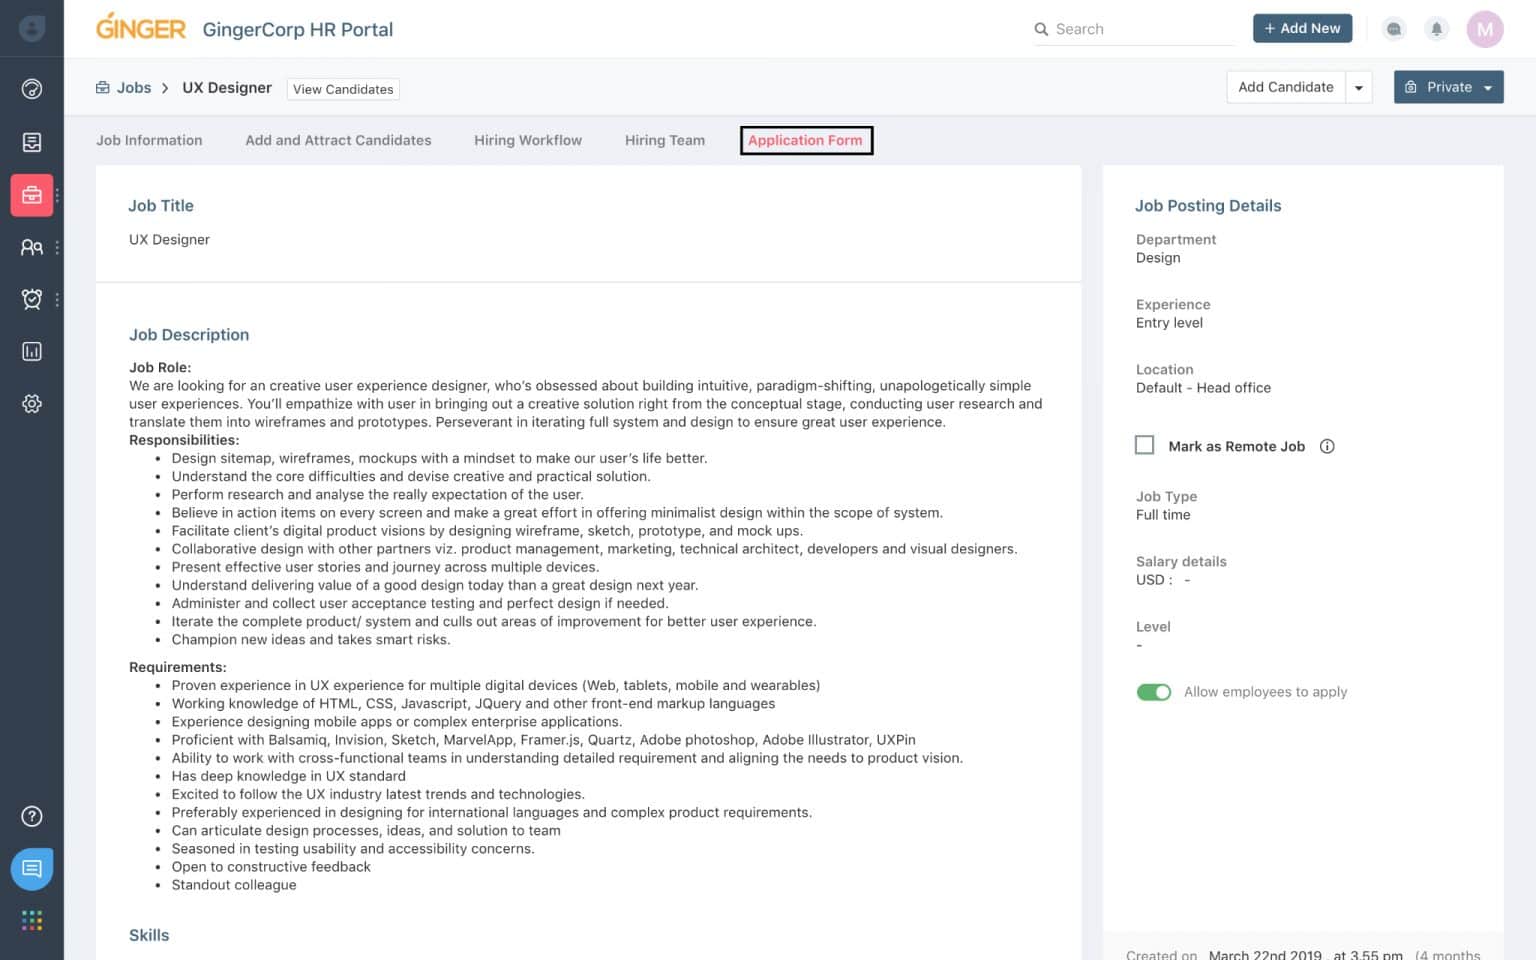Viewport: 1536px width, 960px height.
Task: Click the jobs briefcase sidebar icon
Action: (32, 195)
